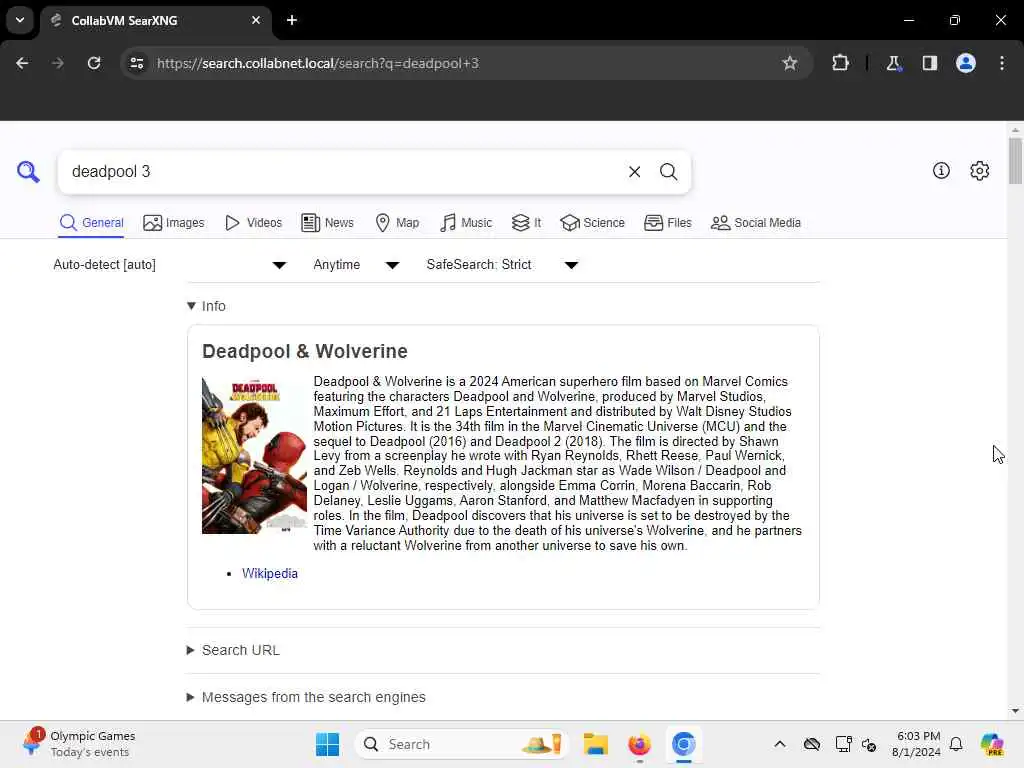Viewport: 1024px width, 768px height.
Task: Switch to the Images tab
Action: coord(174,223)
